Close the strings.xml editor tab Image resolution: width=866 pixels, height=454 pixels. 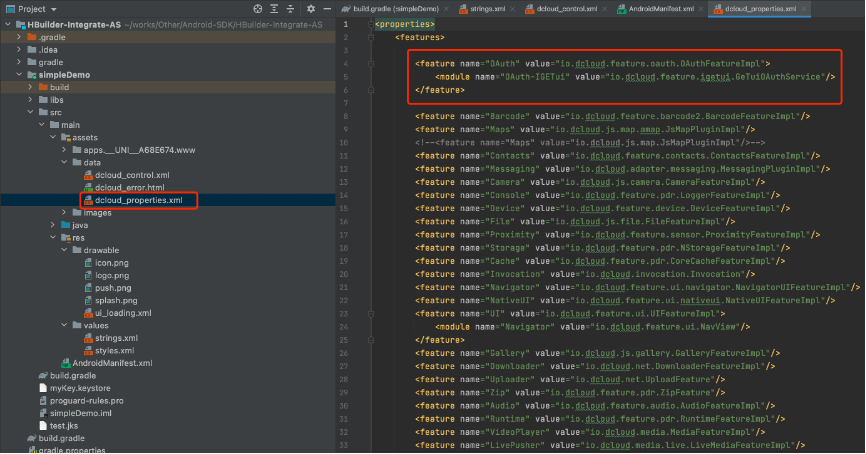pyautogui.click(x=513, y=9)
